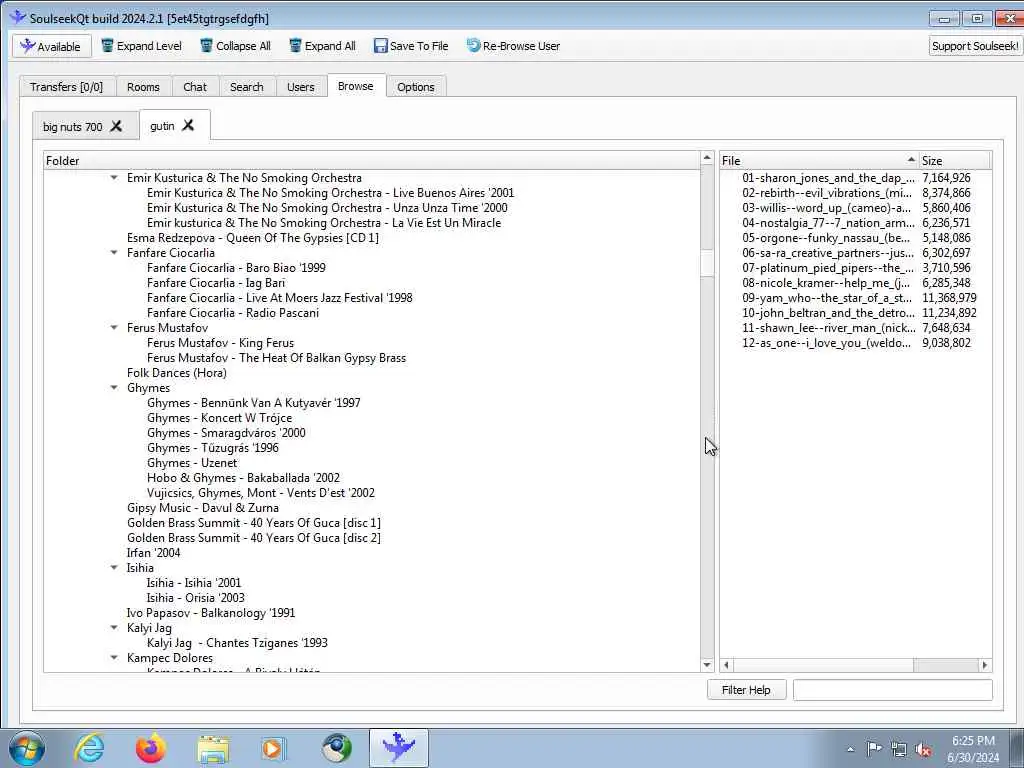The image size is (1024, 768).
Task: Open the Transfers [0/0] tab
Action: coord(67,87)
